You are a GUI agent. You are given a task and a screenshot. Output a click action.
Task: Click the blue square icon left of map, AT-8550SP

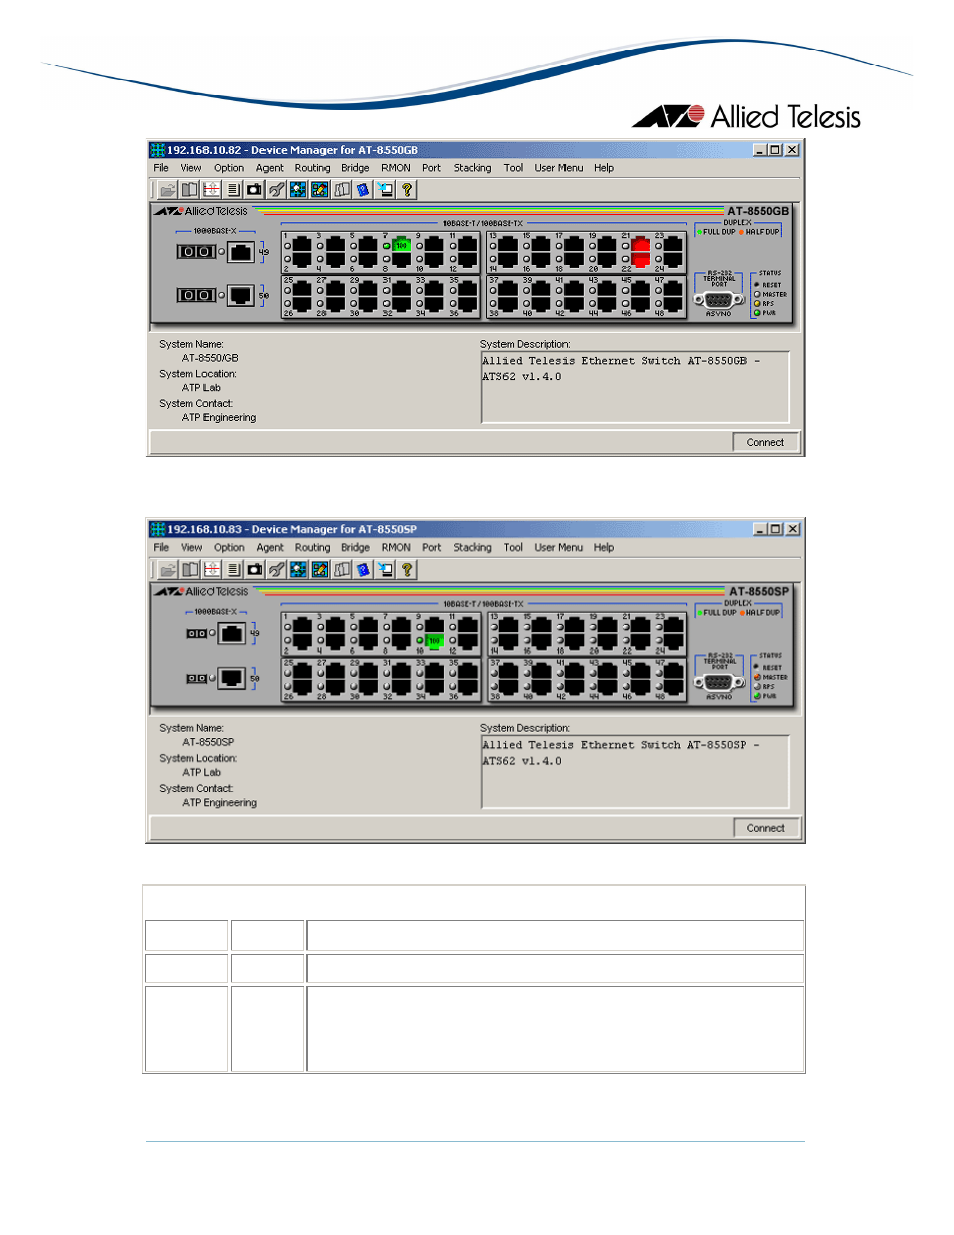point(320,569)
